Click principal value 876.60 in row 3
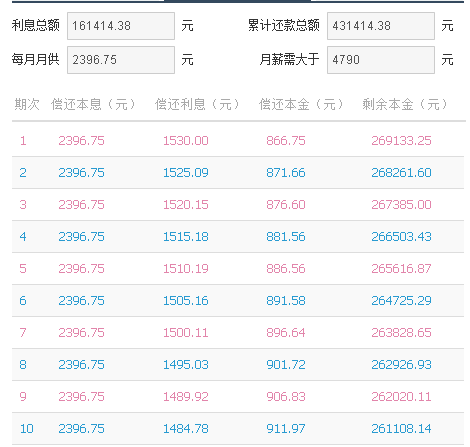 [x=286, y=205]
